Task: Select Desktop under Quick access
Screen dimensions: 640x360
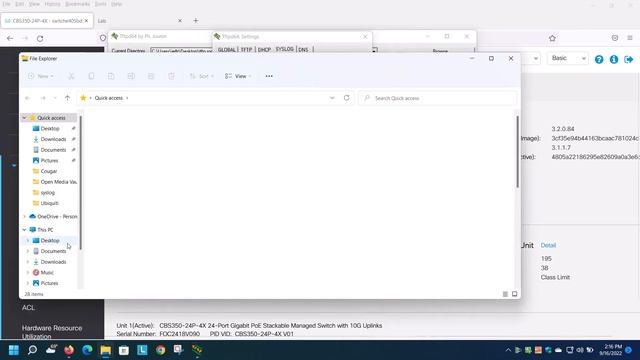Action: pyautogui.click(x=50, y=129)
